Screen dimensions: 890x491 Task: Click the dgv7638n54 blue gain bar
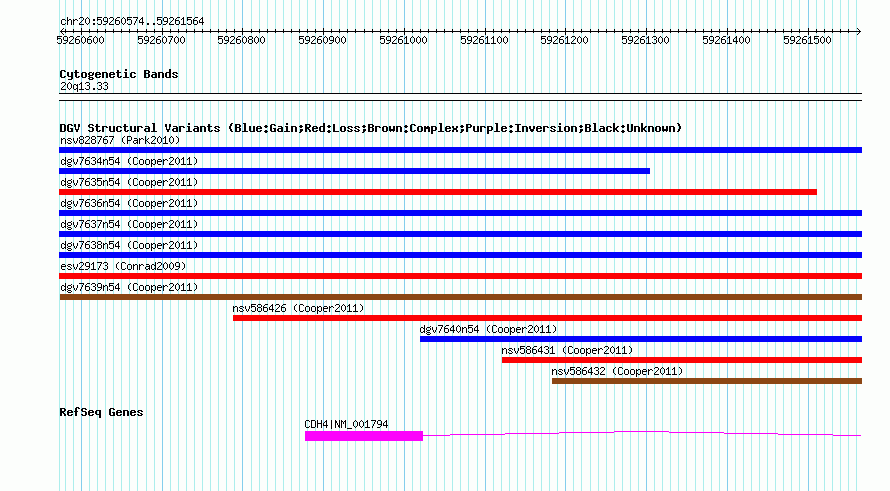(x=460, y=255)
